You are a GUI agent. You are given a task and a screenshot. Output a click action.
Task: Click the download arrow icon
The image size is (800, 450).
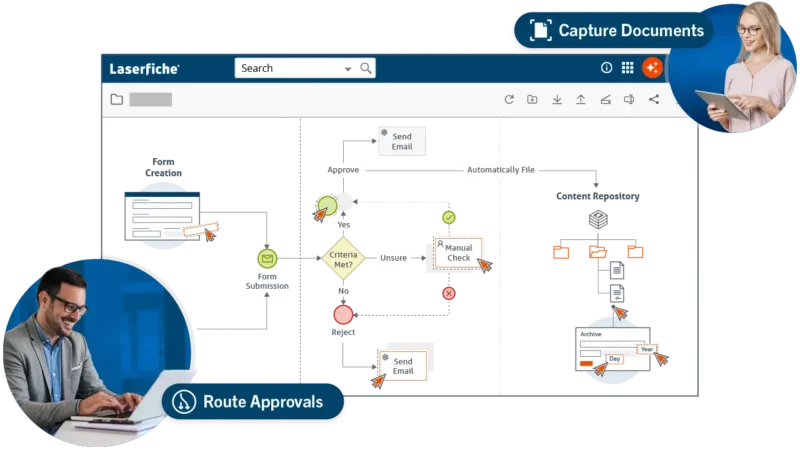pyautogui.click(x=557, y=99)
